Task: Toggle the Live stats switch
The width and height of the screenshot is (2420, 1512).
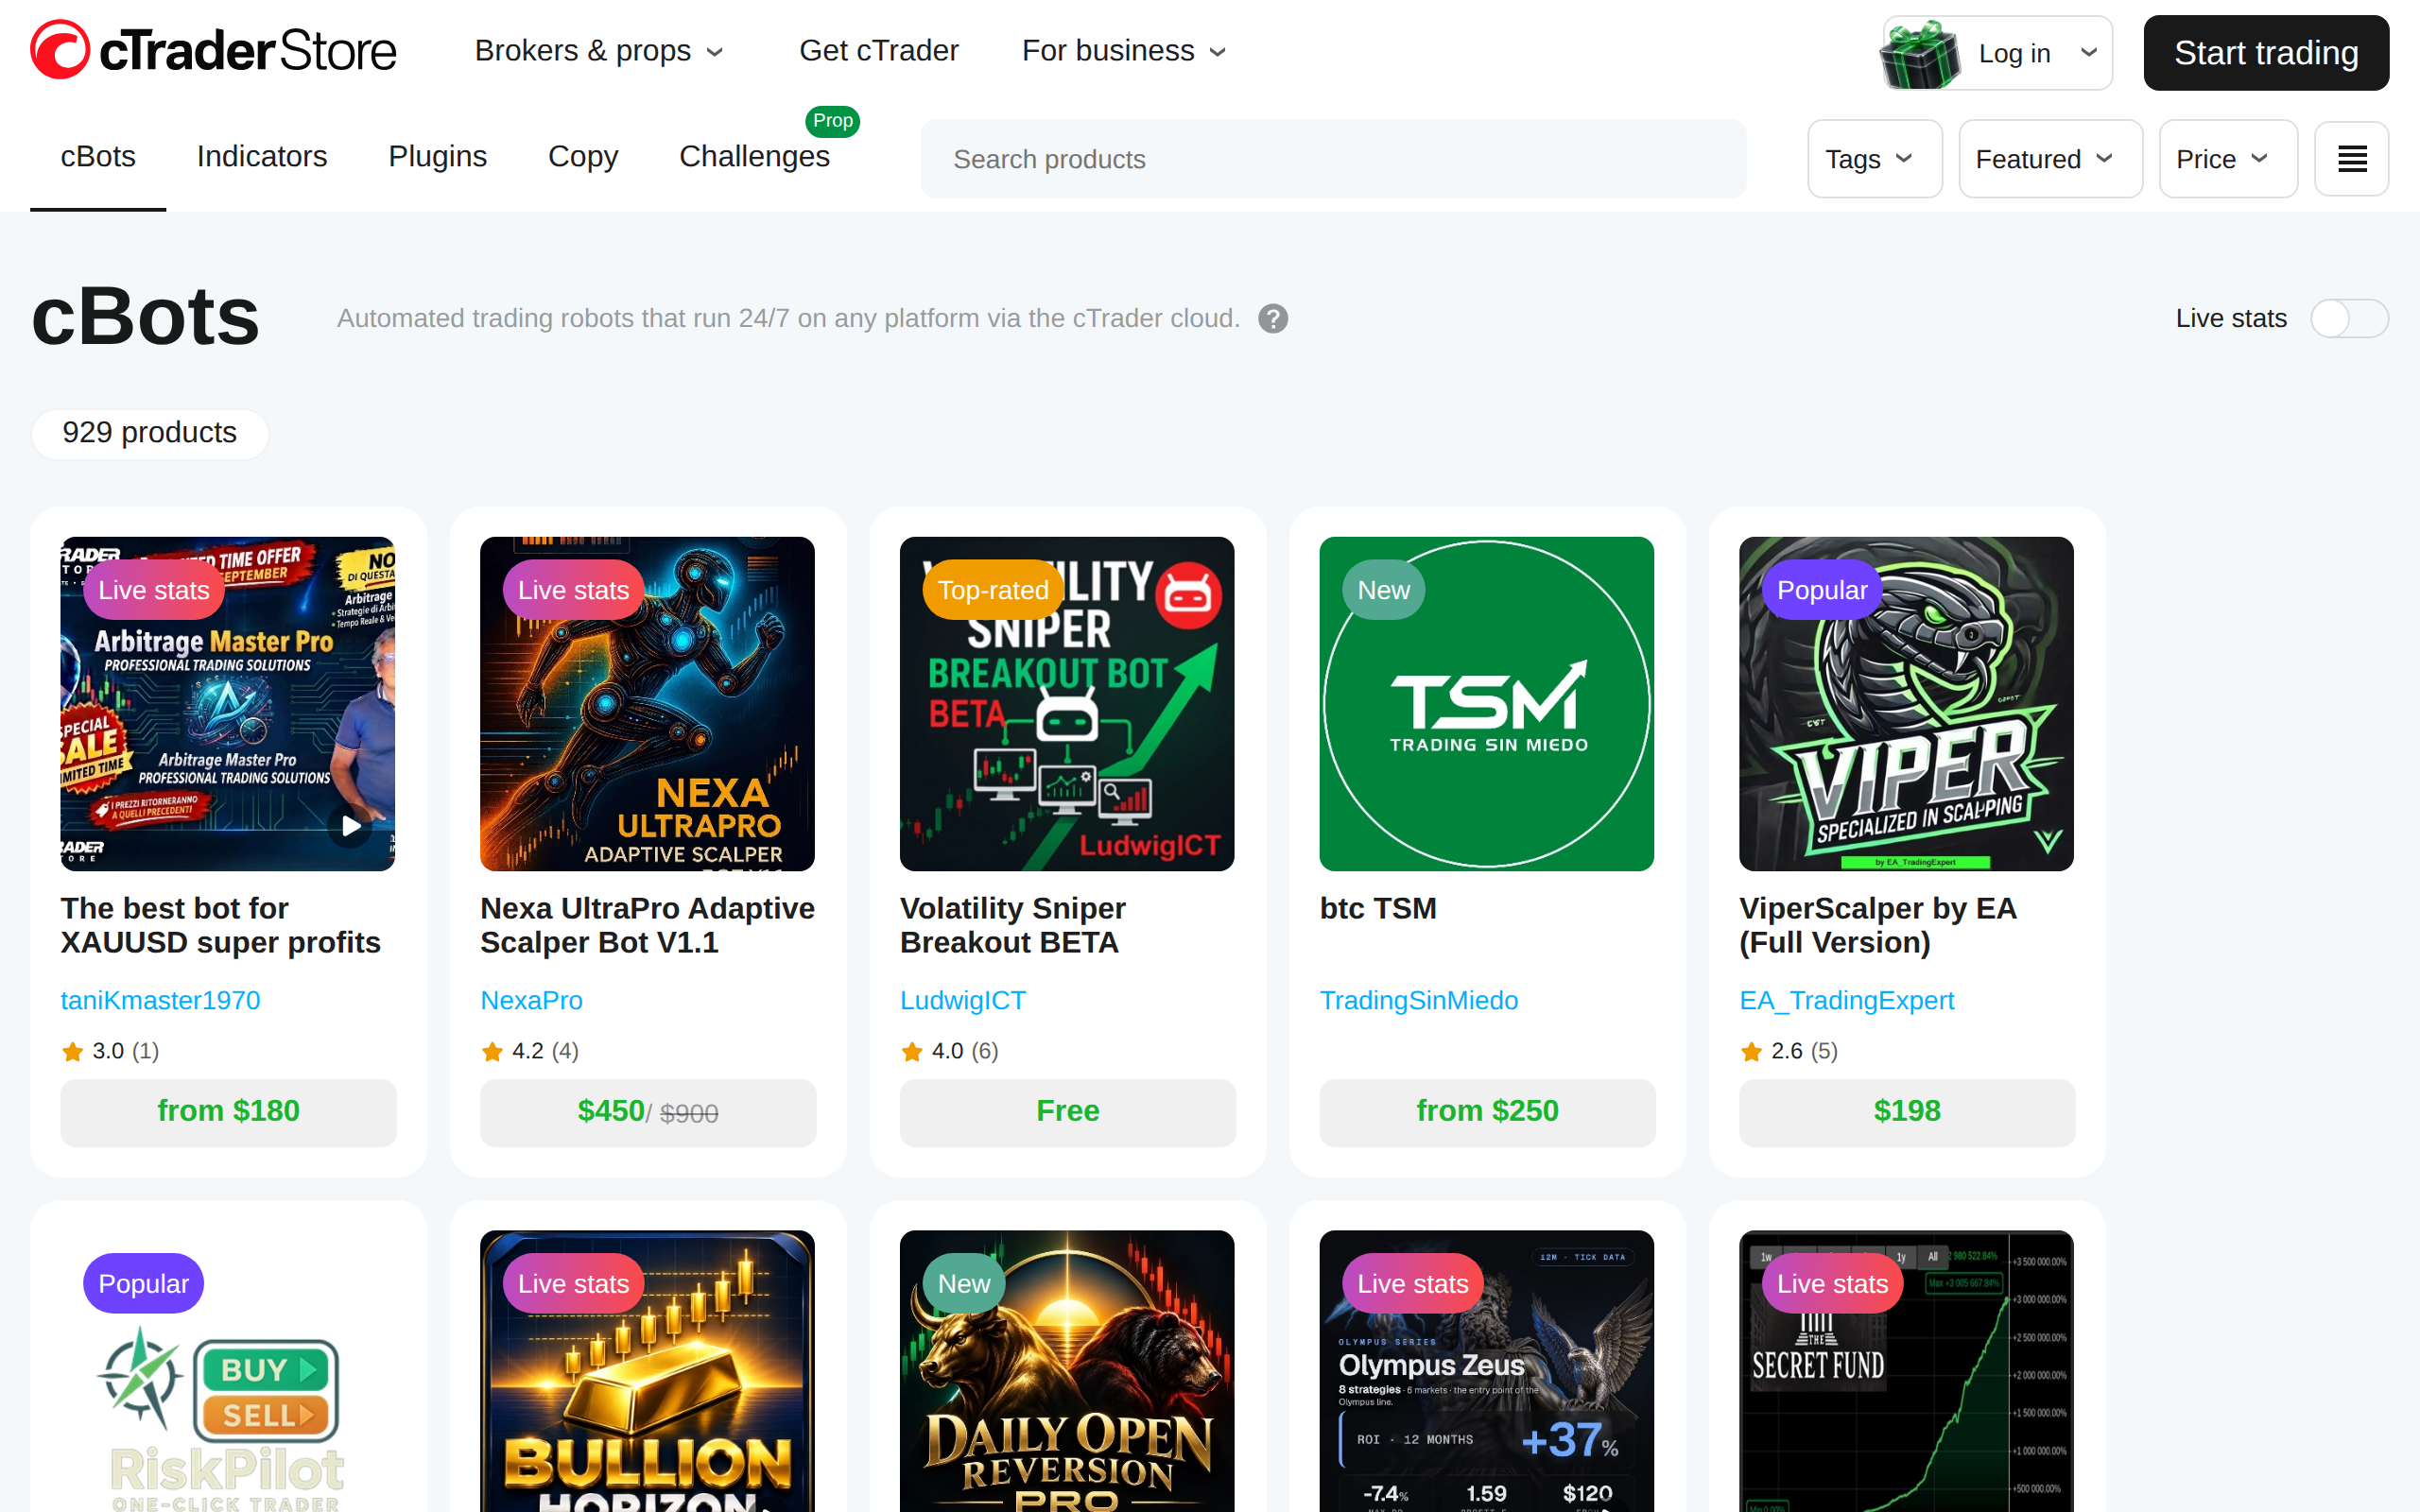Action: click(x=2349, y=319)
